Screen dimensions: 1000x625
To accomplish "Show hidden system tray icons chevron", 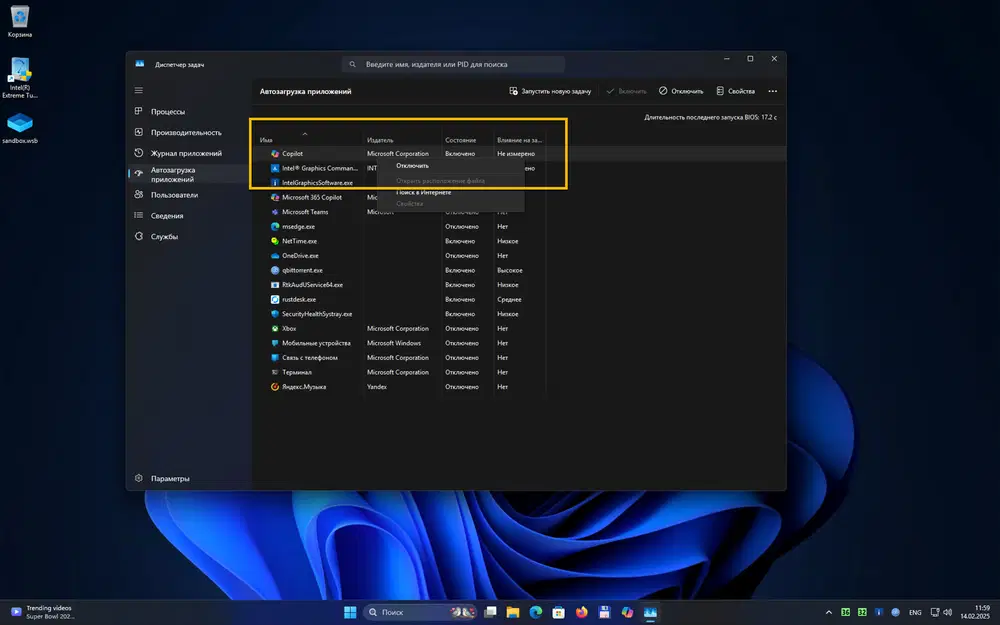I will pos(828,611).
